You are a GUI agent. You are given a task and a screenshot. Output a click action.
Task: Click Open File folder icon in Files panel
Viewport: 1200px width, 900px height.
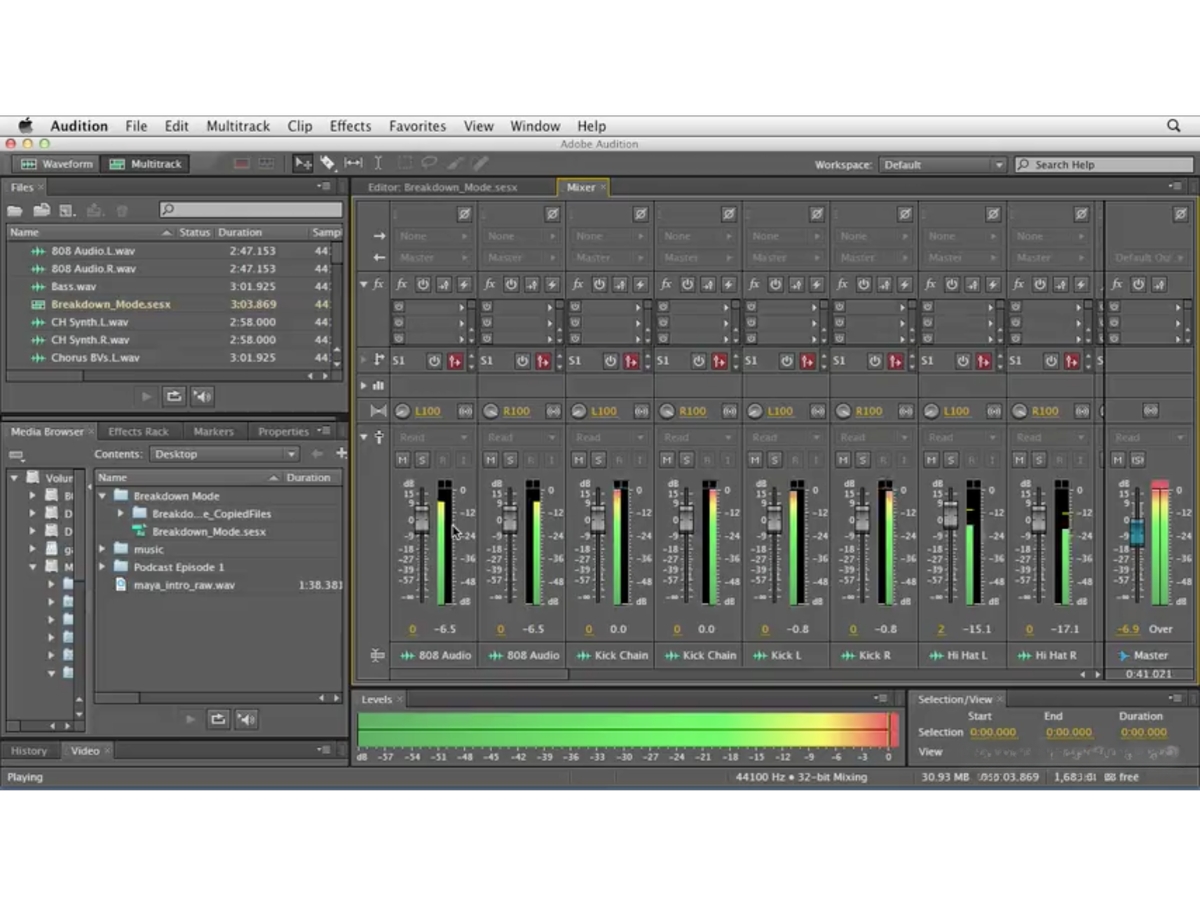(x=15, y=210)
